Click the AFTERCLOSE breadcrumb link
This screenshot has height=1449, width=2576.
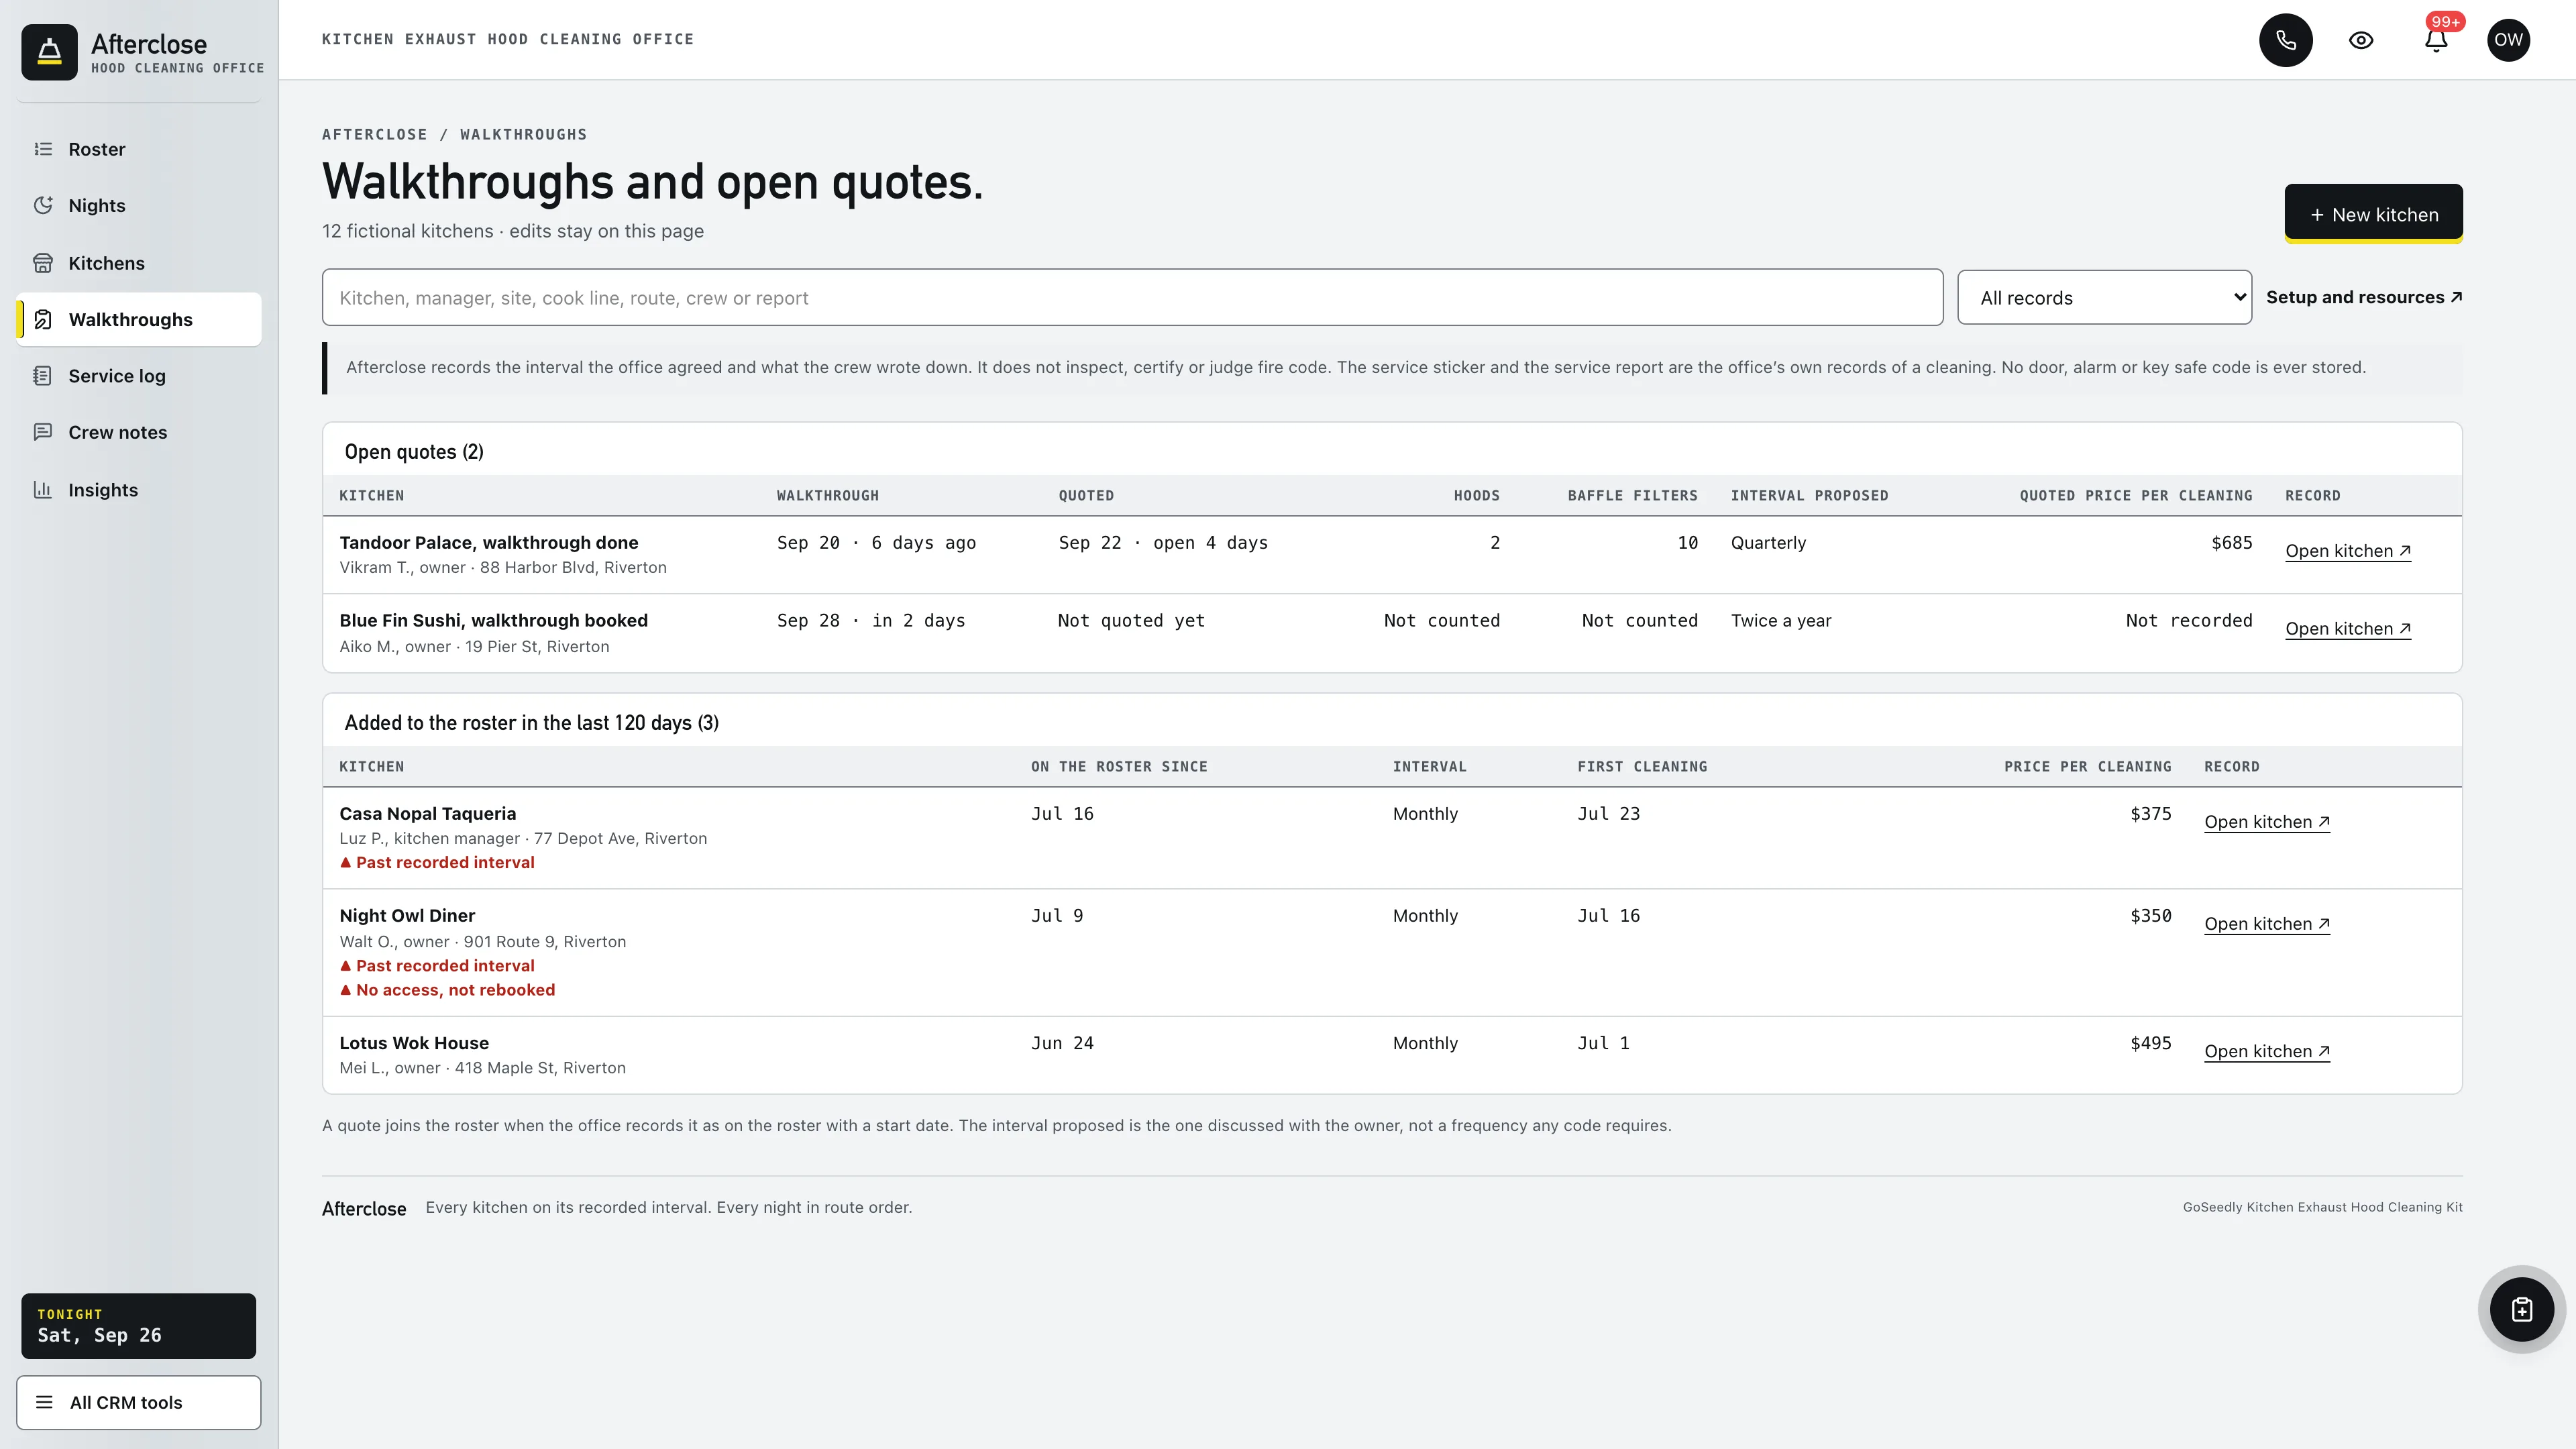(374, 134)
